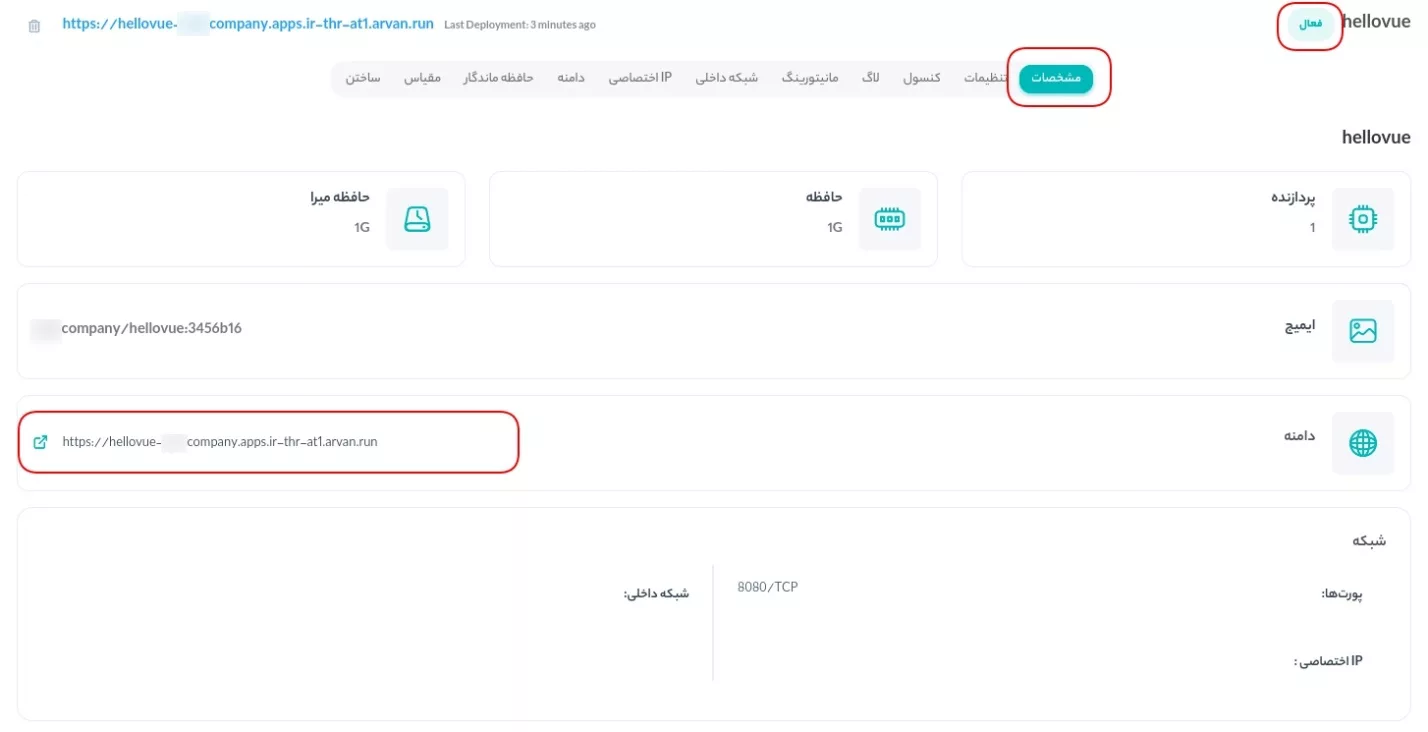Image resolution: width=1428 pixels, height=732 pixels.
Task: Select the لاگ logs tab
Action: point(870,78)
